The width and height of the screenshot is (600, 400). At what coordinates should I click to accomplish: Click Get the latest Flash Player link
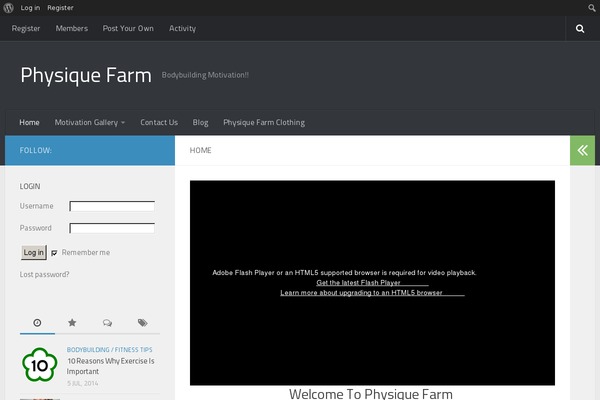358,283
